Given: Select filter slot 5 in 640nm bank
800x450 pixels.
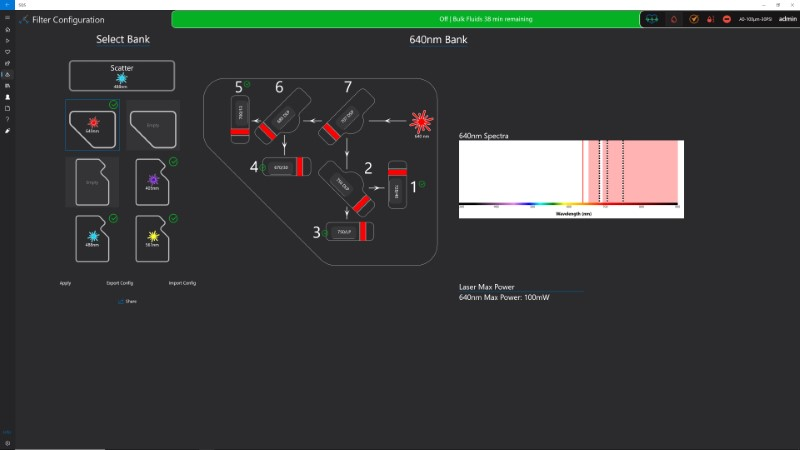Looking at the screenshot, I should (240, 119).
